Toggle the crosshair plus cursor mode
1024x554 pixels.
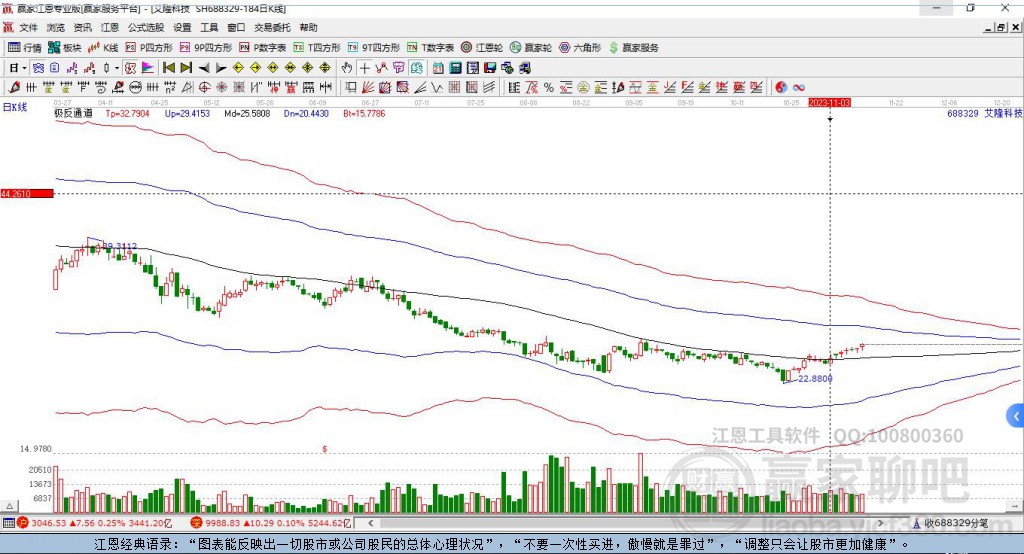click(364, 68)
